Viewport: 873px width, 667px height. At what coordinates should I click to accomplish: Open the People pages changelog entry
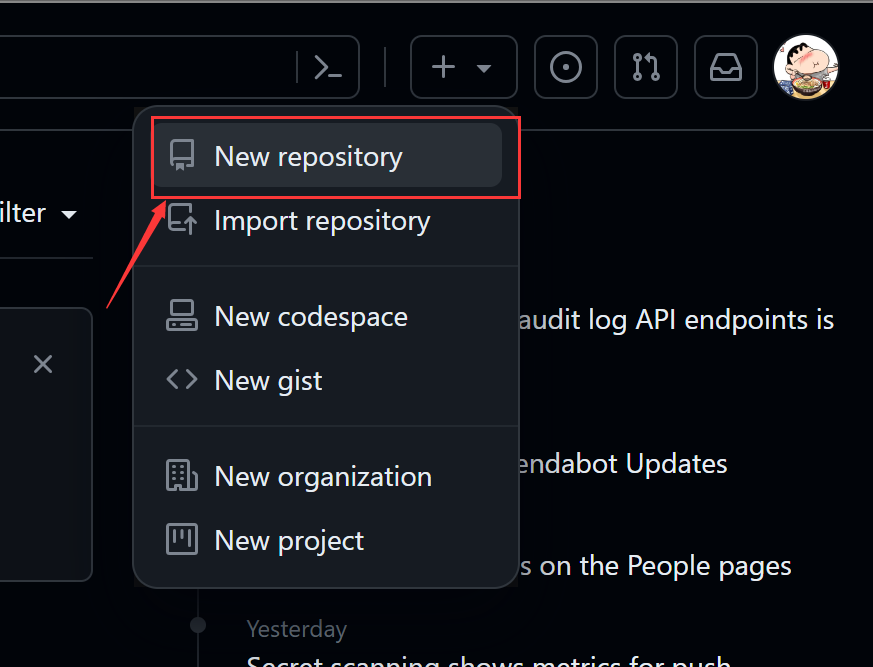point(656,566)
